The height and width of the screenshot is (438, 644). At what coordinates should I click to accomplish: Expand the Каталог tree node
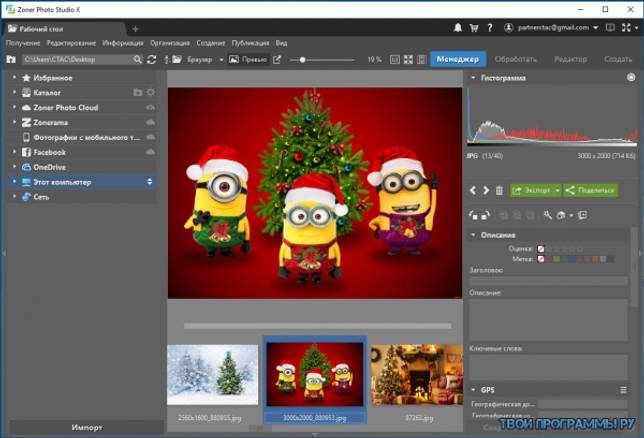point(14,92)
